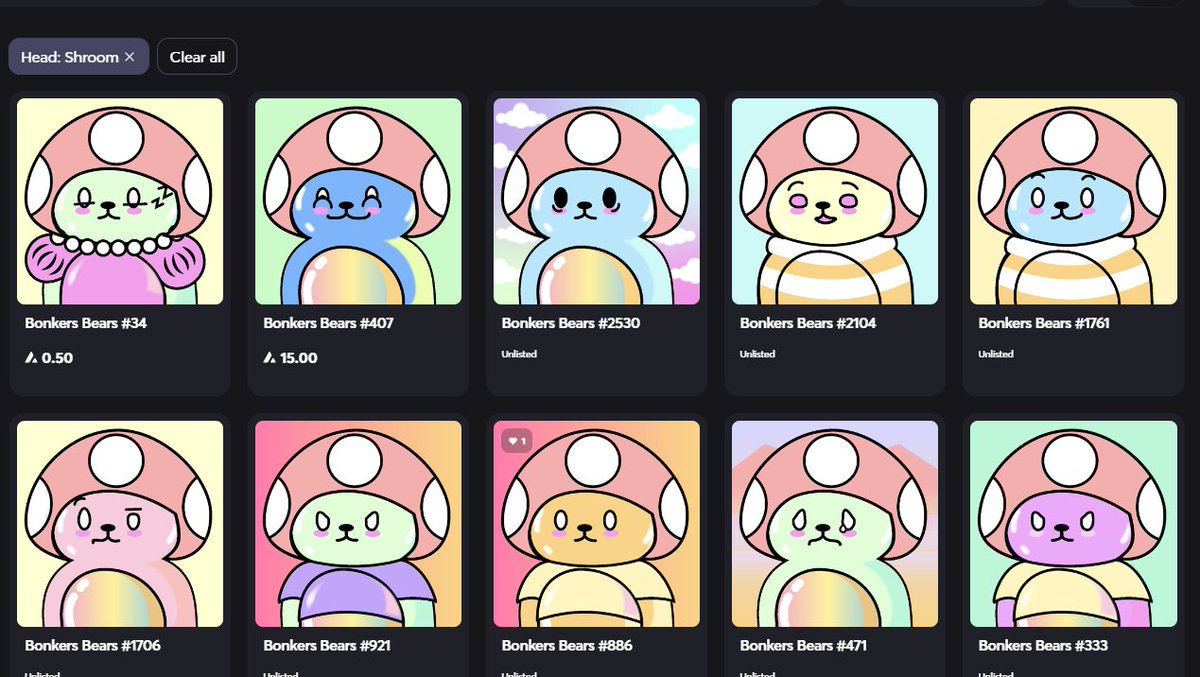Click the 0.50 price under Bonkers Bears #34
The image size is (1200, 677).
point(48,356)
